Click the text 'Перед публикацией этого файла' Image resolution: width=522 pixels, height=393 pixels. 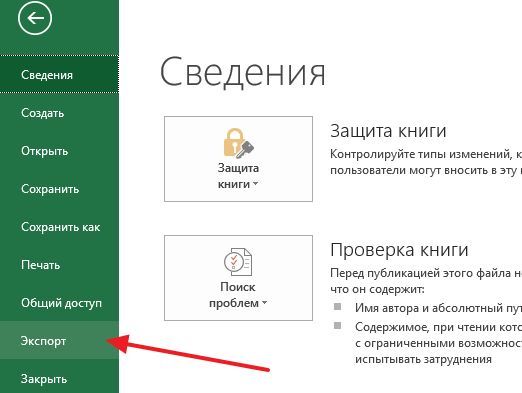[420, 273]
